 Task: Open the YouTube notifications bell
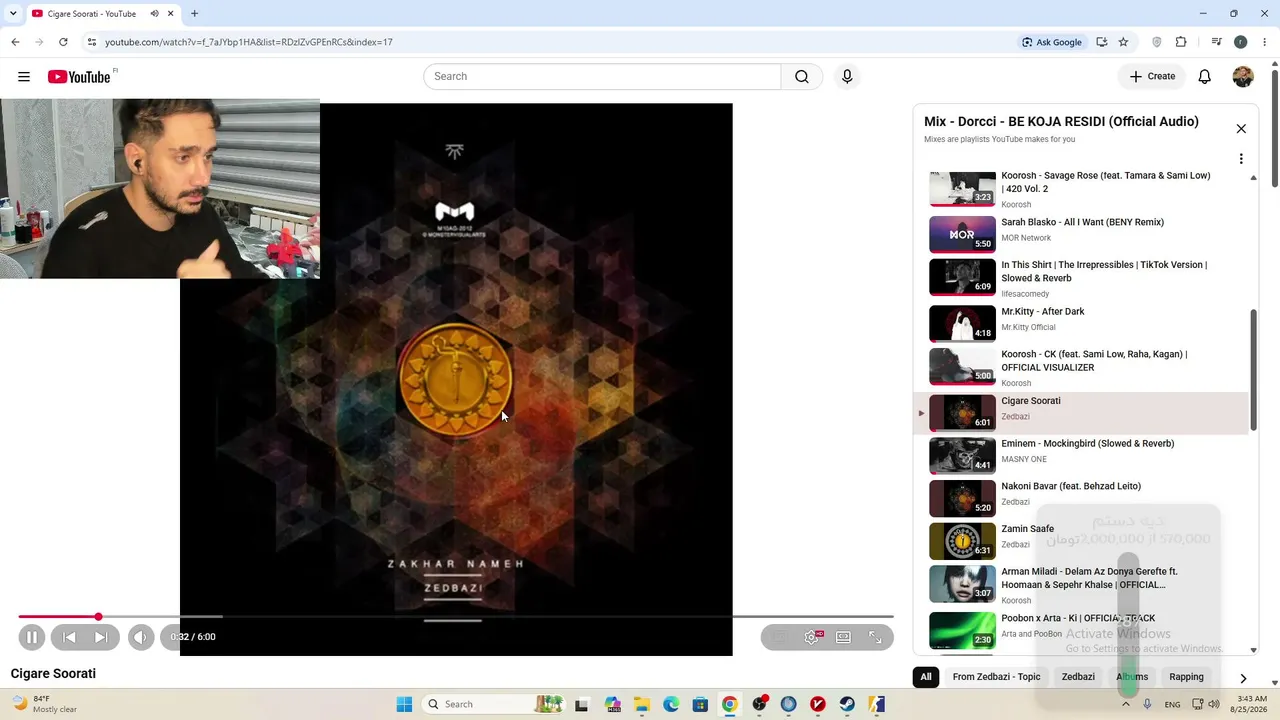1205,77
